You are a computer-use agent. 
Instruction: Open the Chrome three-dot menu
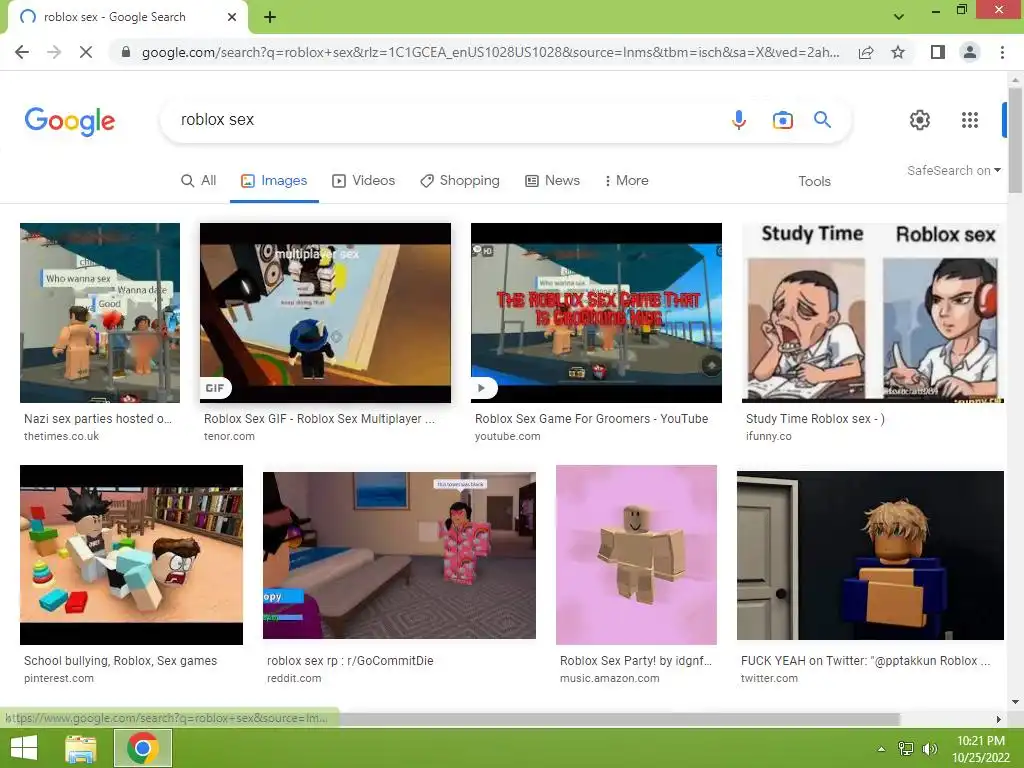(1002, 52)
